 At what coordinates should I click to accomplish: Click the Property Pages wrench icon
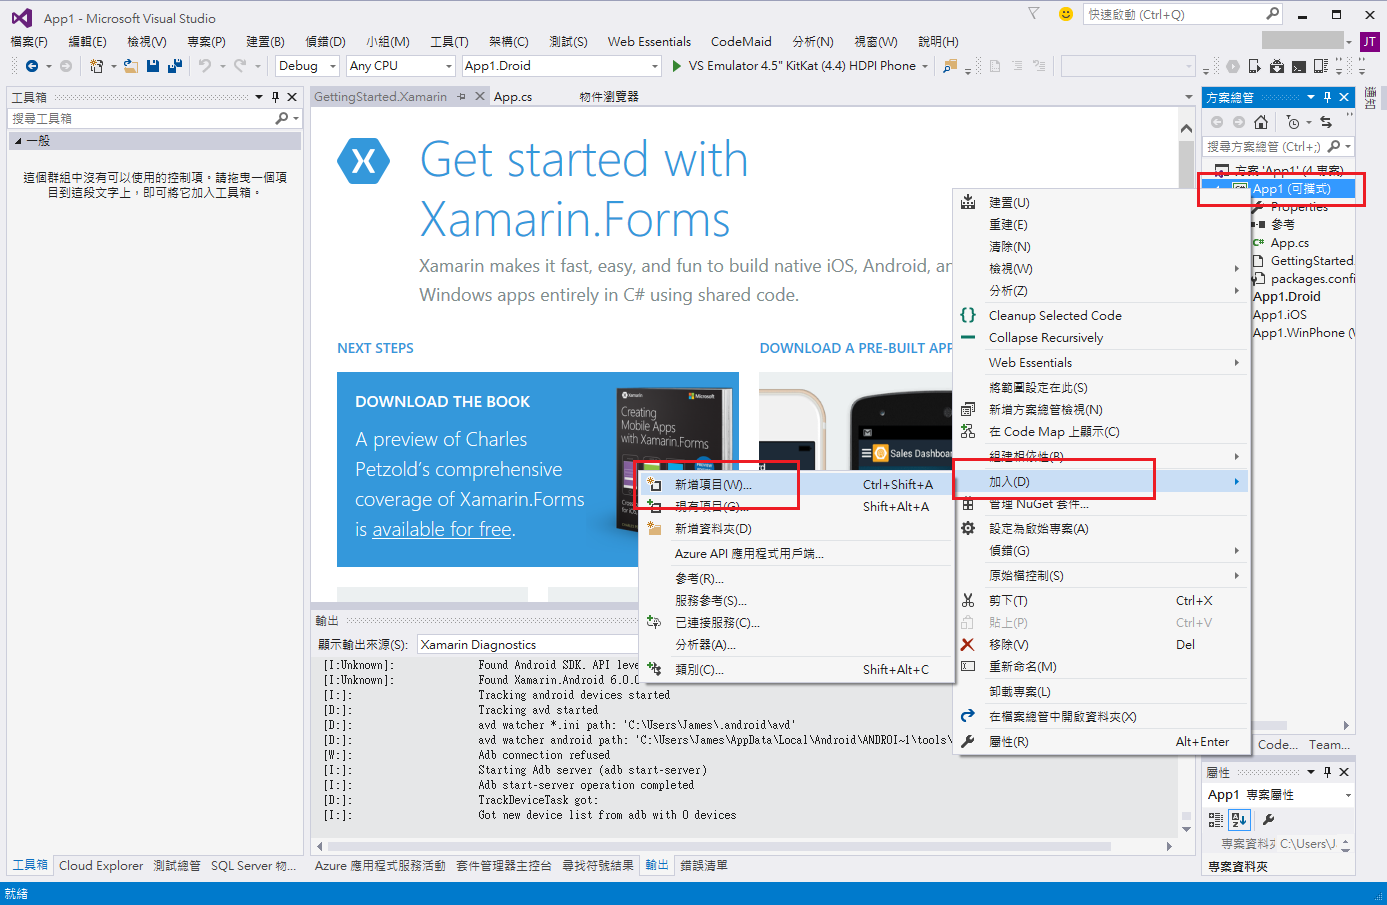[x=1269, y=819]
